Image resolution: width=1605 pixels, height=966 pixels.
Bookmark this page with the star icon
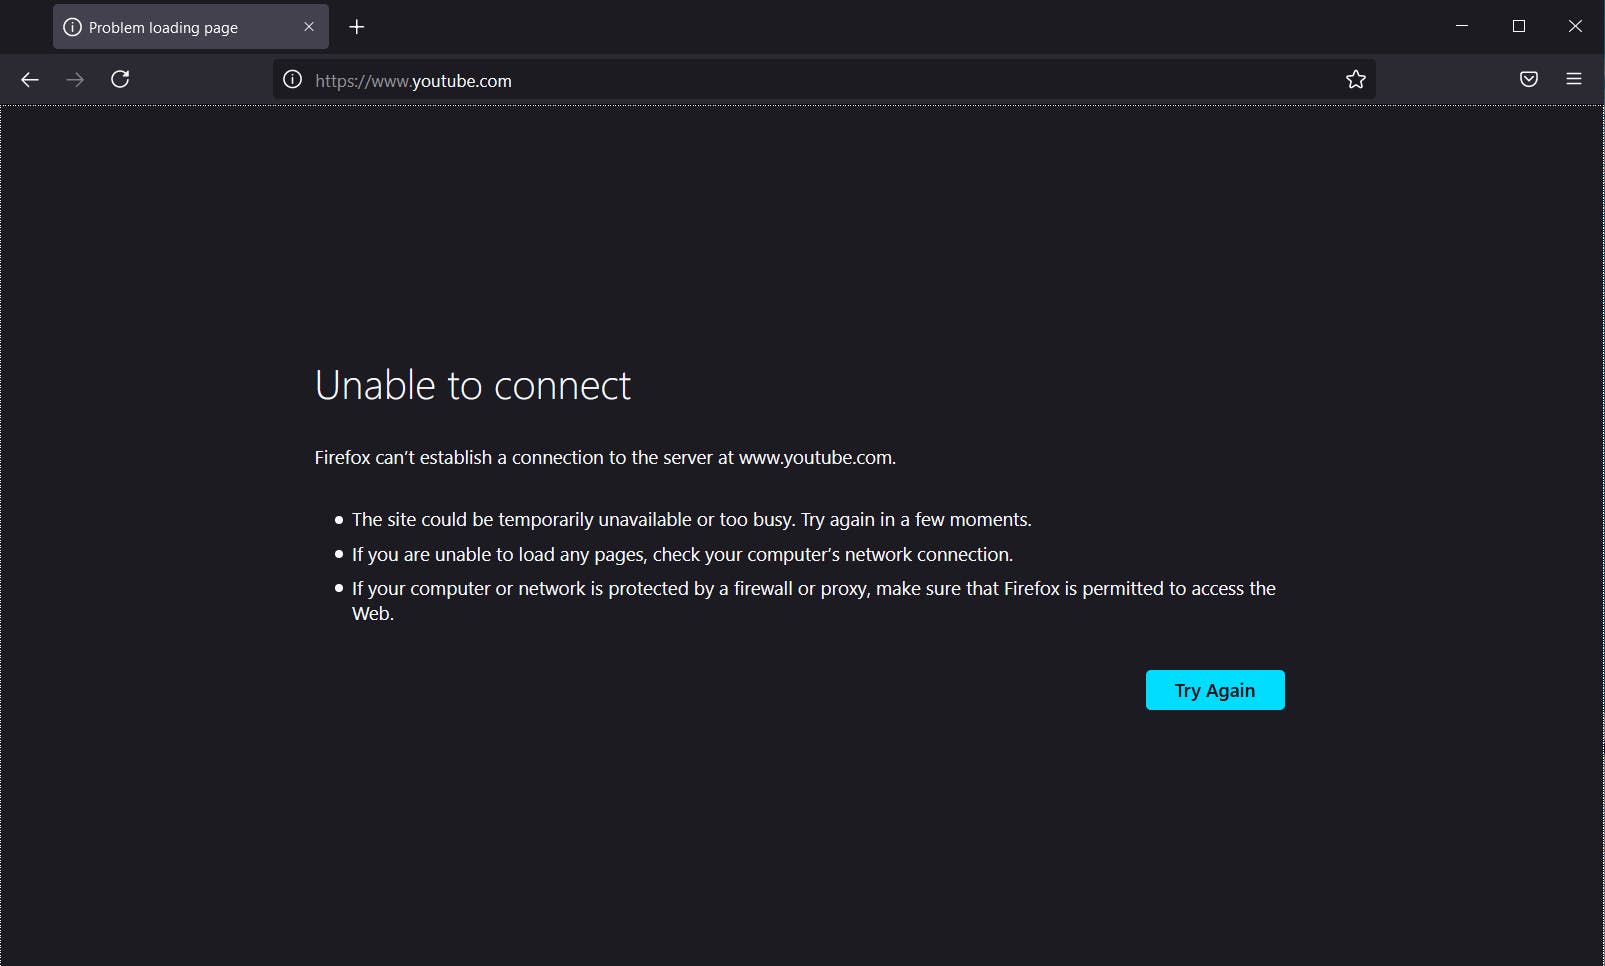pyautogui.click(x=1355, y=80)
